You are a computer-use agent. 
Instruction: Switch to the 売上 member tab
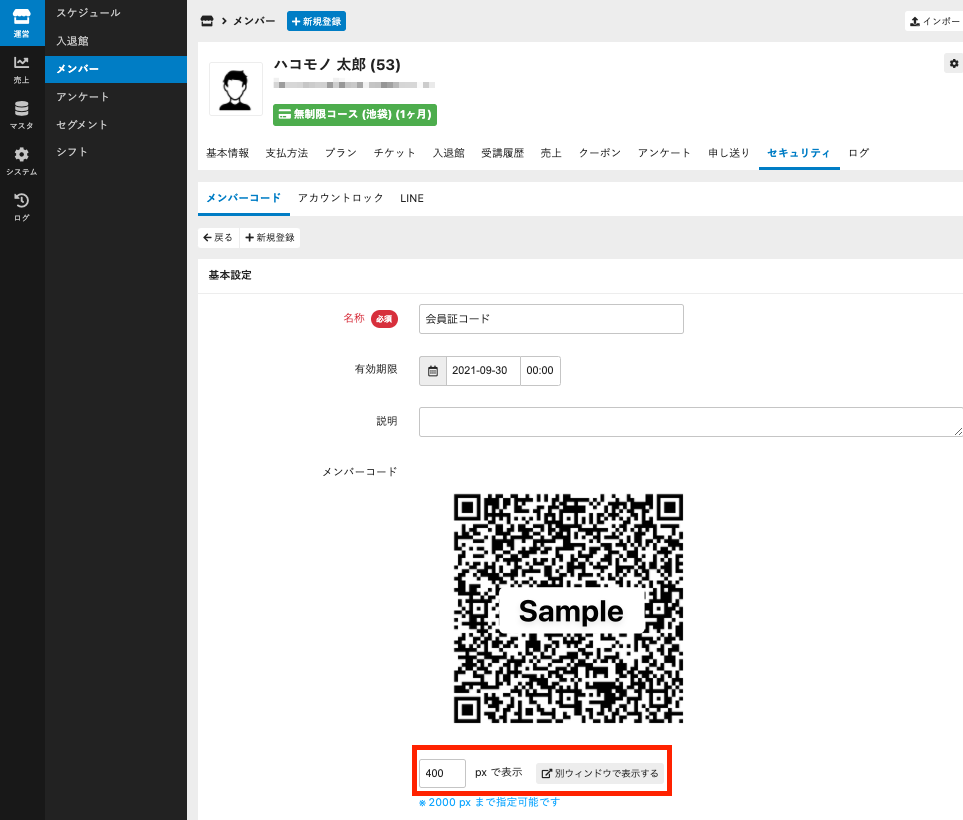551,153
